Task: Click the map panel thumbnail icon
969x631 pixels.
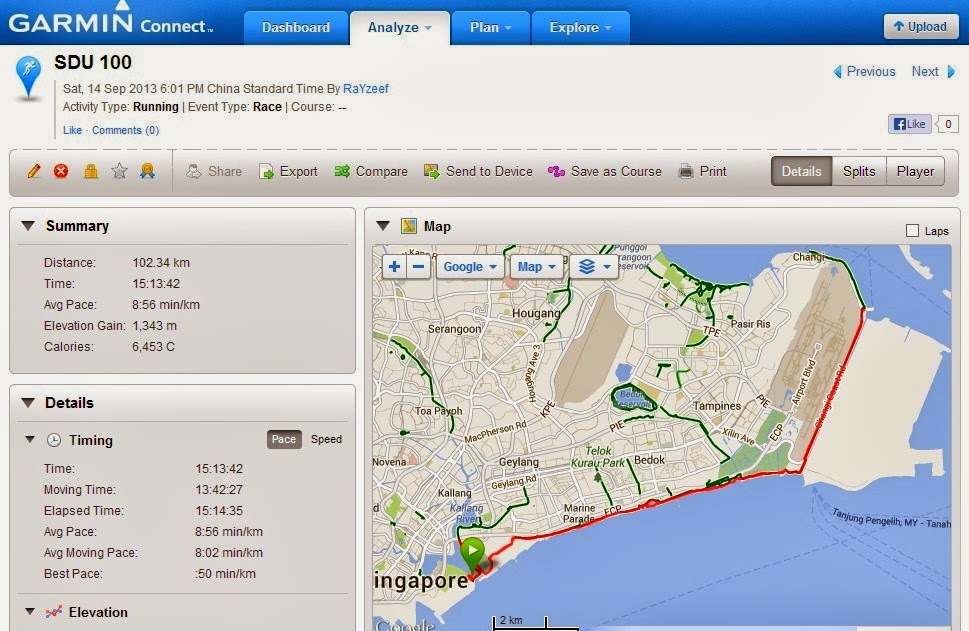Action: 408,226
